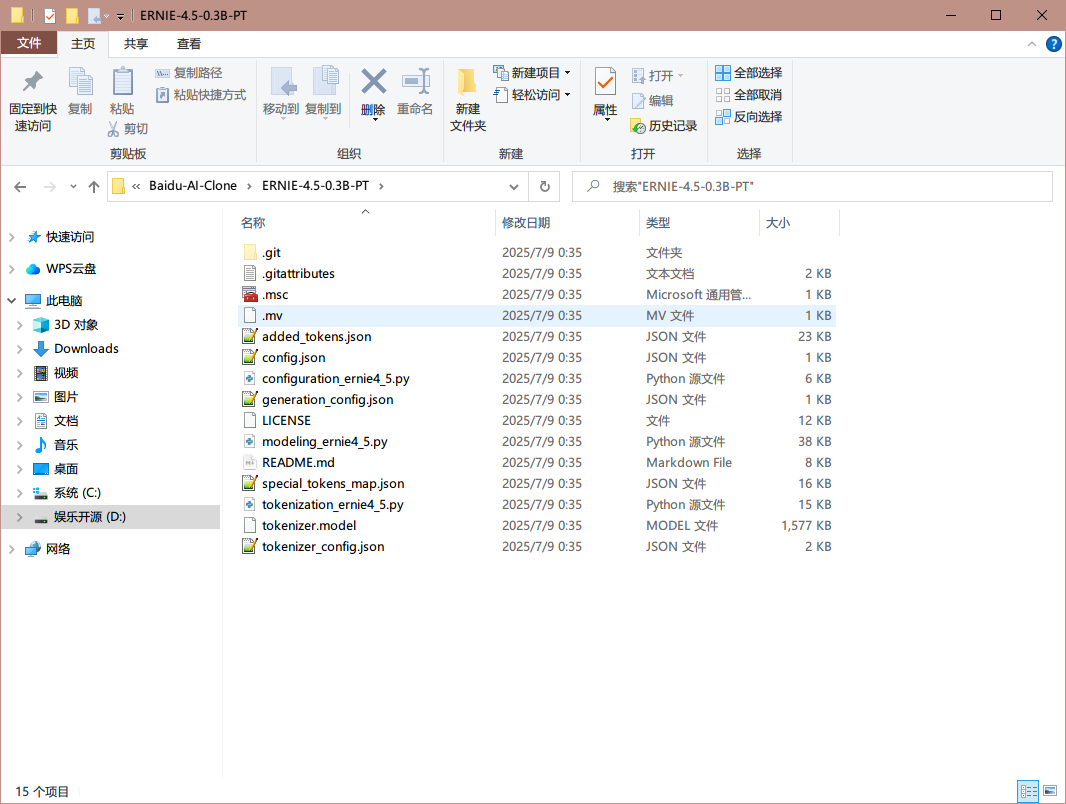Open History (历史记录)

(x=664, y=126)
